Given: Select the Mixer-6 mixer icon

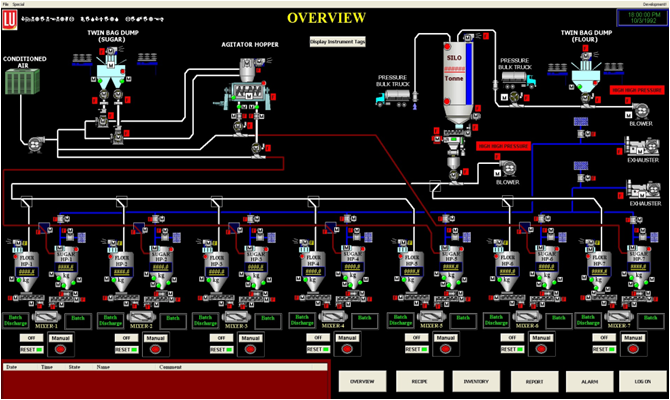Looking at the screenshot, I should click(523, 316).
